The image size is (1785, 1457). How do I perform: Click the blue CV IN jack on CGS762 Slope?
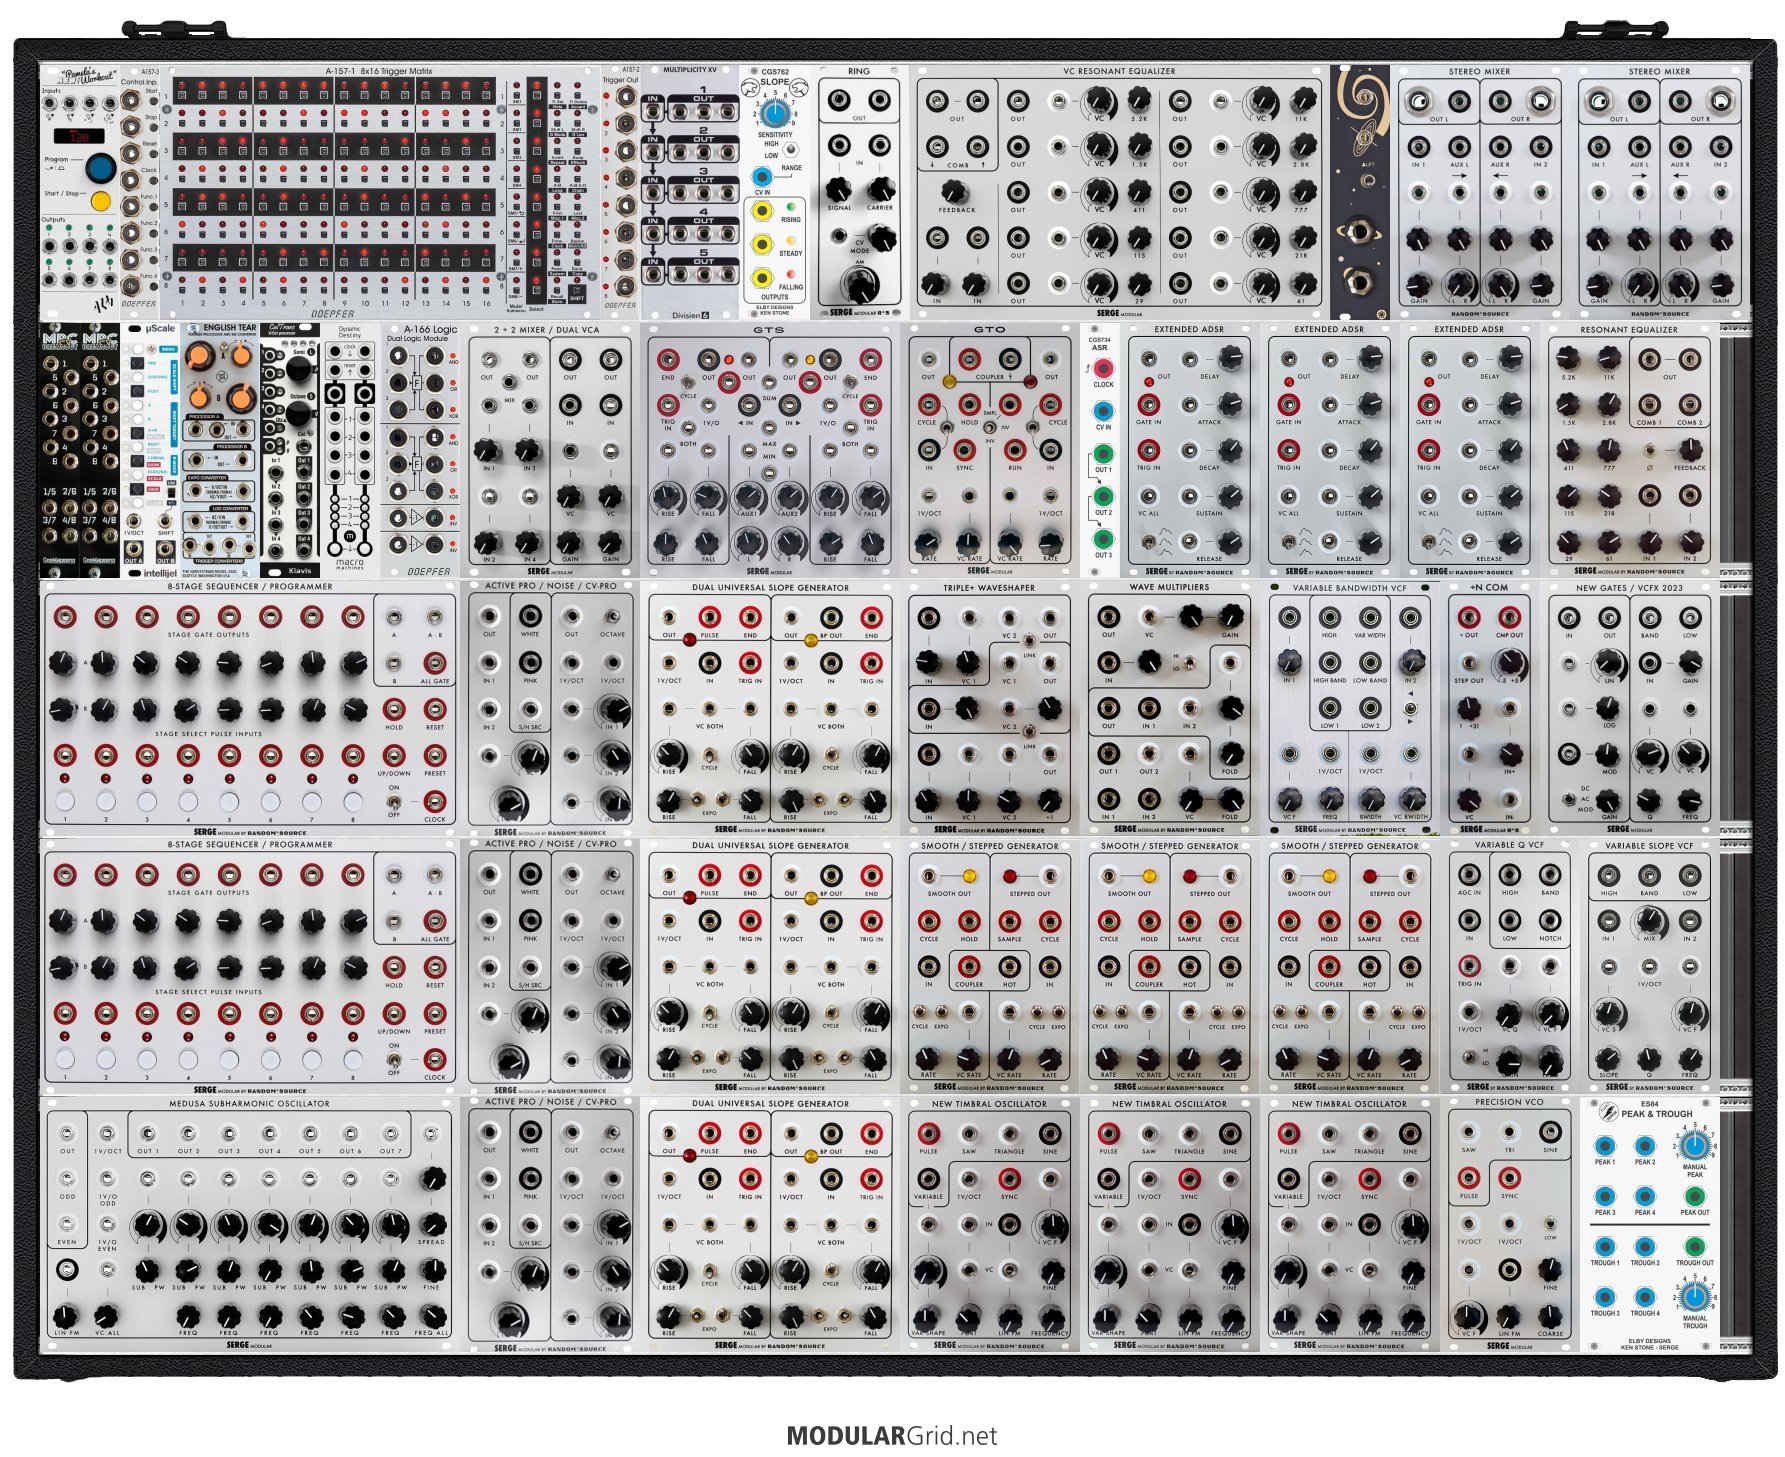point(762,177)
